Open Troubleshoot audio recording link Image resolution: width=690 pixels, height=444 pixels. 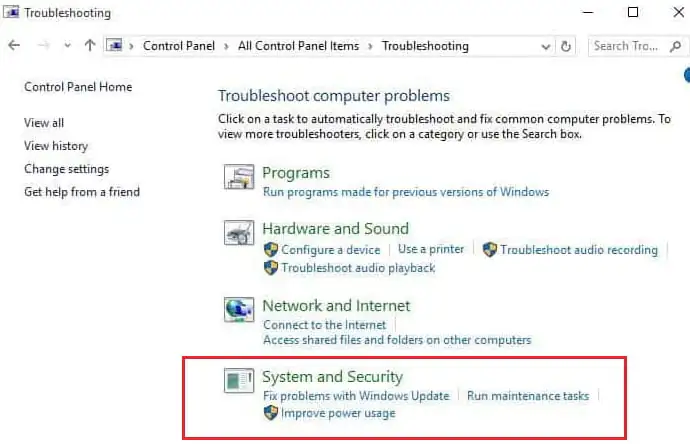pyautogui.click(x=579, y=250)
